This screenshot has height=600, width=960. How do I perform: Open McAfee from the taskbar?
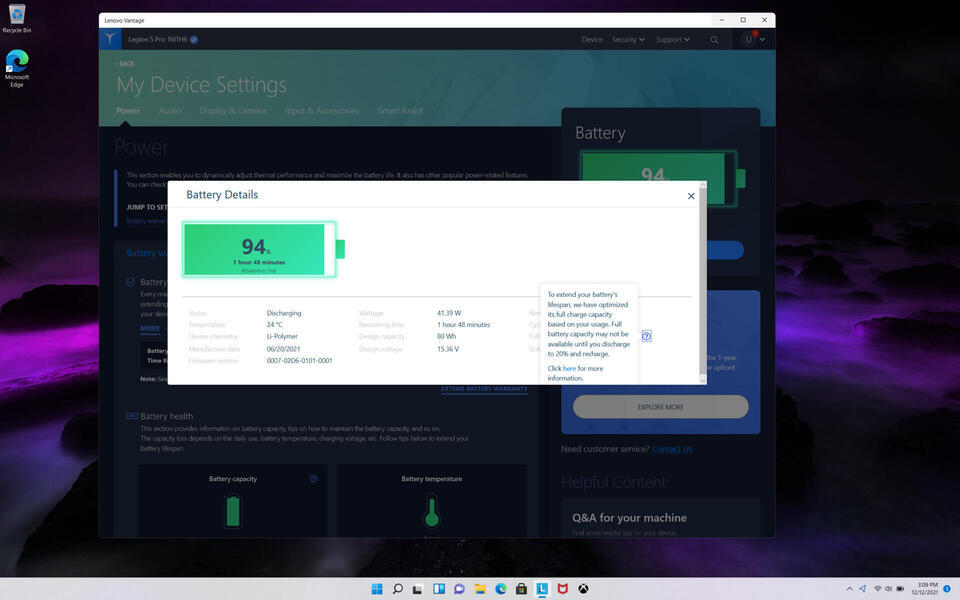563,589
